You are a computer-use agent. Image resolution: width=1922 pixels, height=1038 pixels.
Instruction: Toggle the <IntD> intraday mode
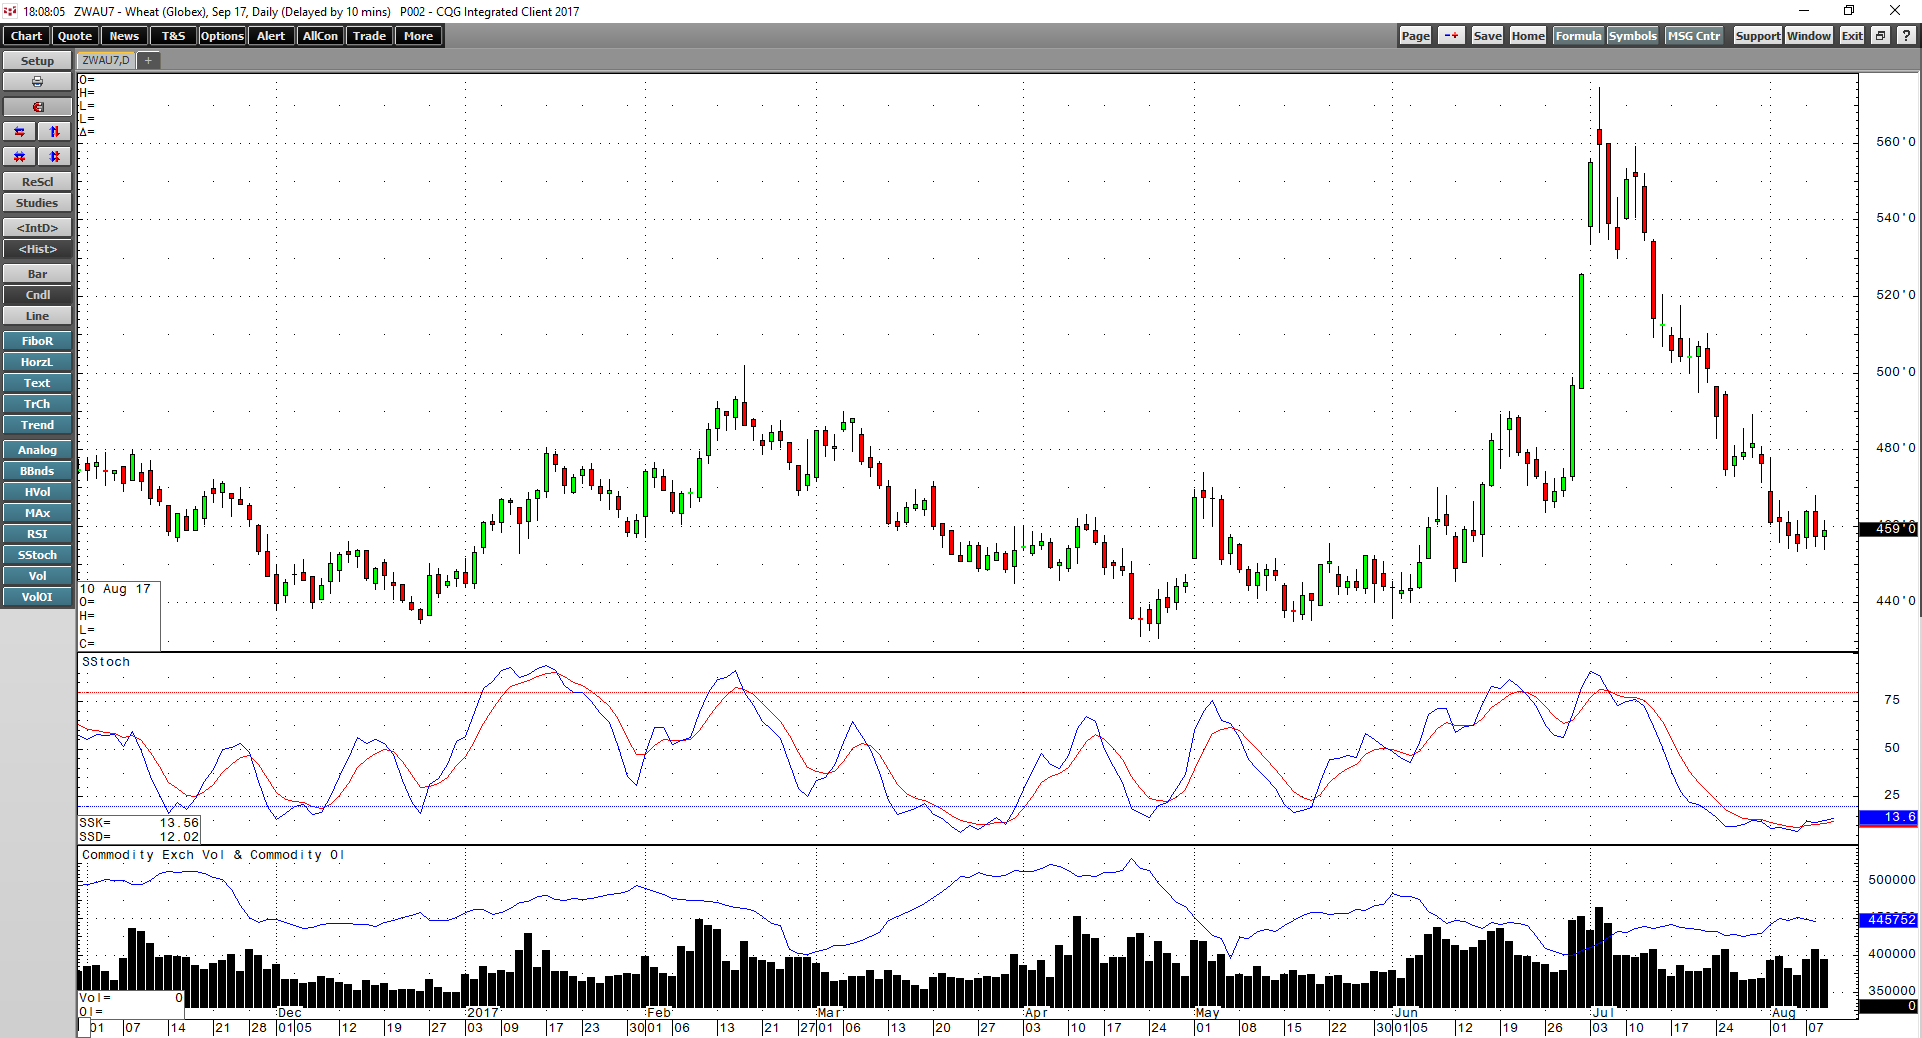37,228
